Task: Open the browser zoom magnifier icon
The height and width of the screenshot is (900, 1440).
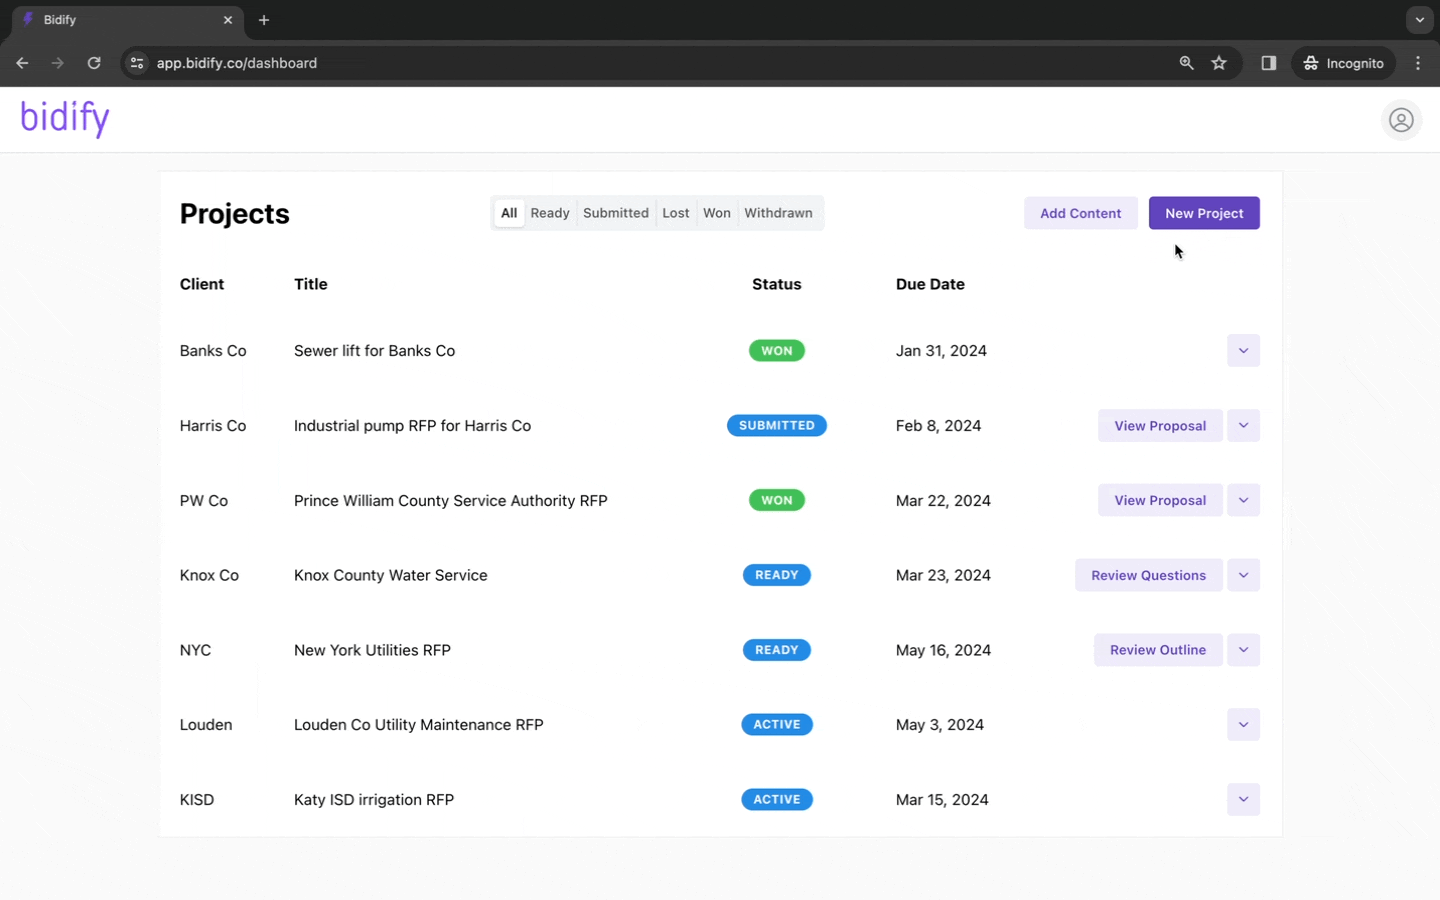Action: pyautogui.click(x=1186, y=63)
